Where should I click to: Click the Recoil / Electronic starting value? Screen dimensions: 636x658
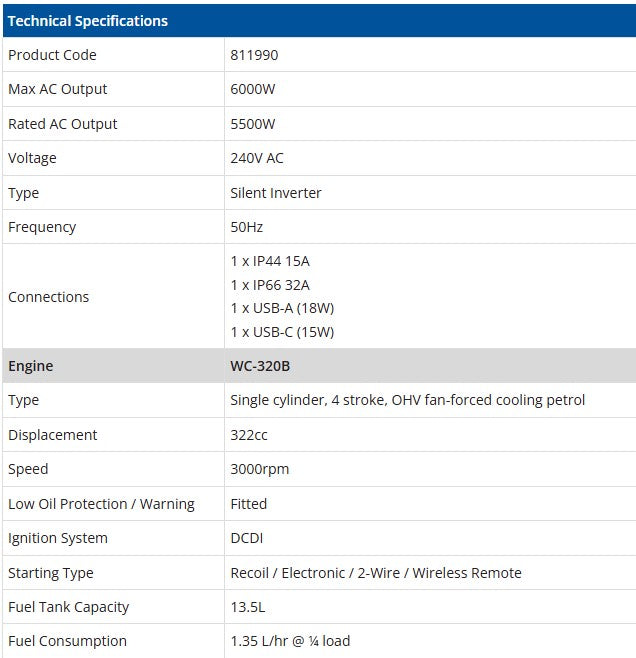point(376,573)
